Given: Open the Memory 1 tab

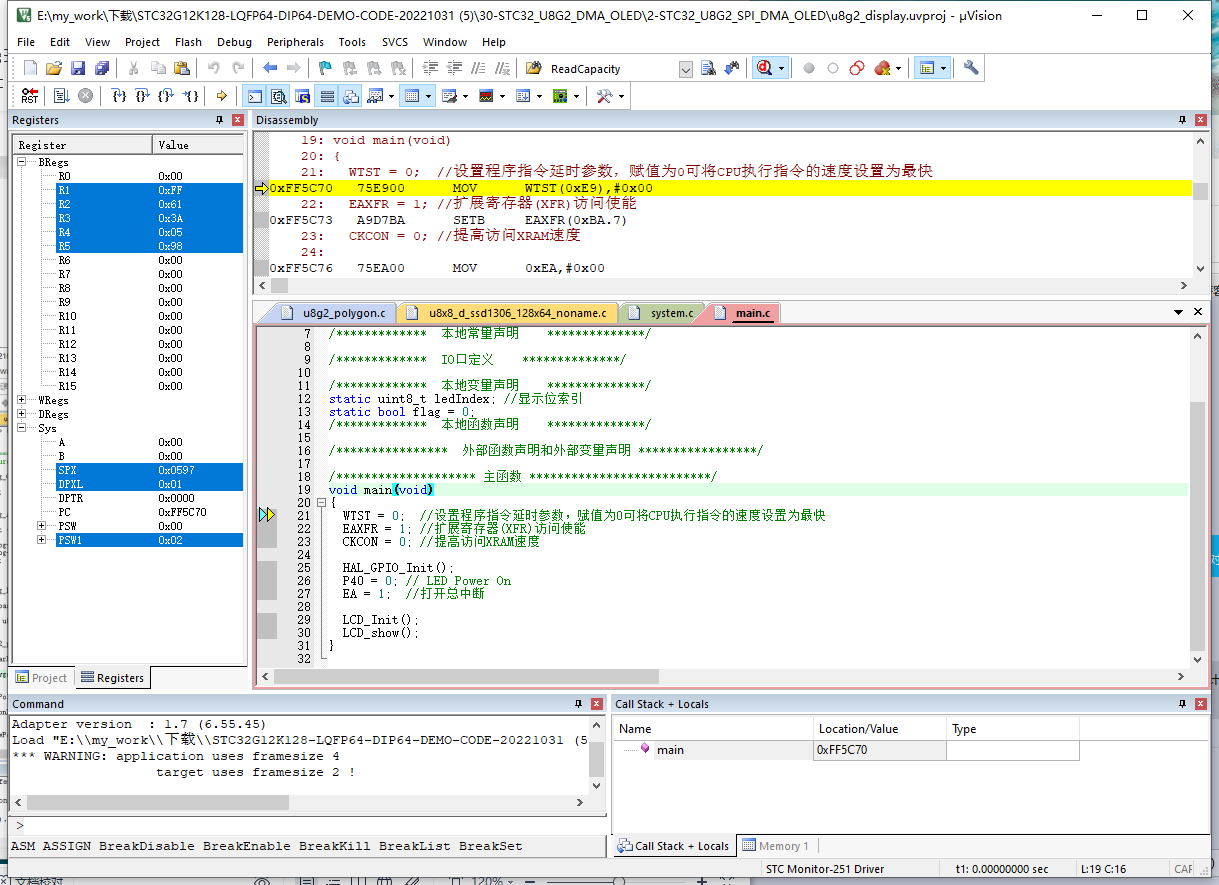Looking at the screenshot, I should (x=776, y=846).
